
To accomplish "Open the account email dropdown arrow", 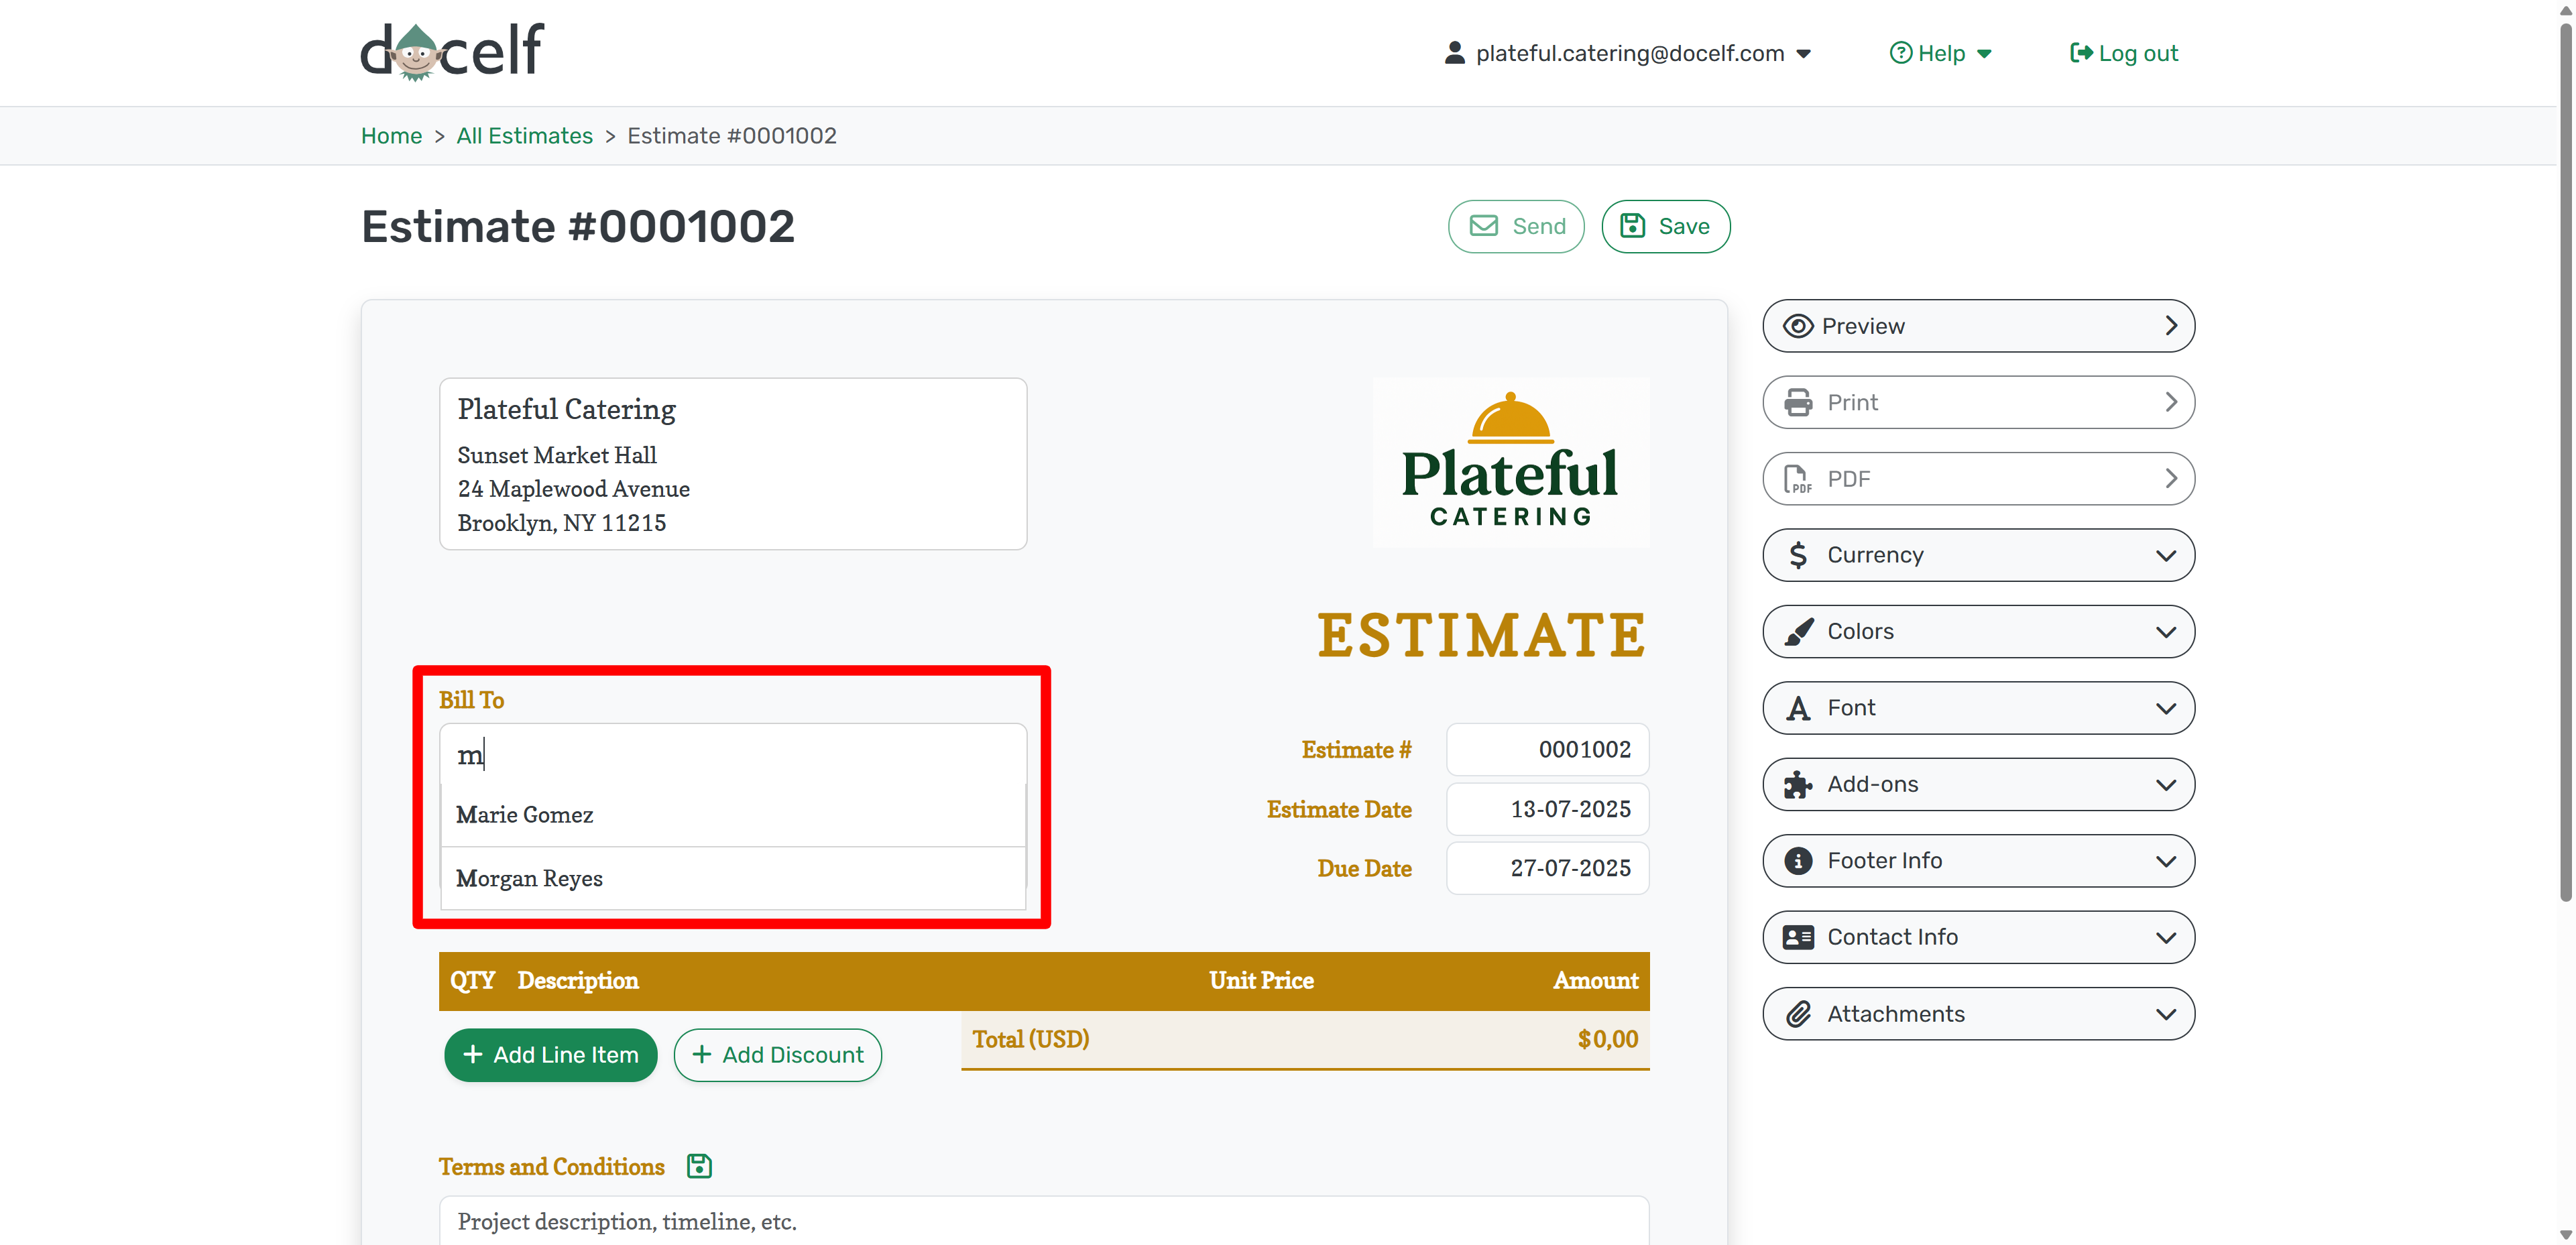I will click(x=1804, y=54).
